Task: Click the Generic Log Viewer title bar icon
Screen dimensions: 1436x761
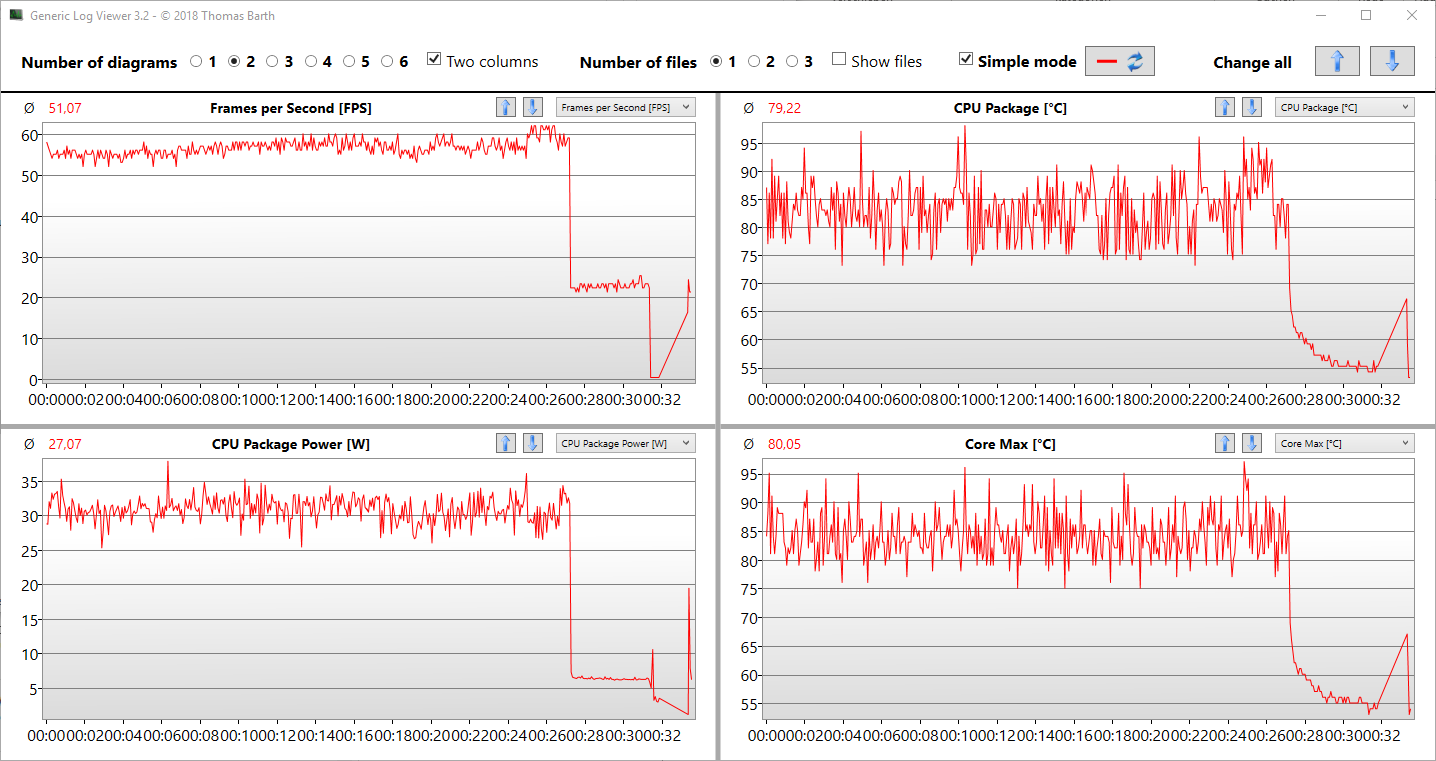Action: 16,16
